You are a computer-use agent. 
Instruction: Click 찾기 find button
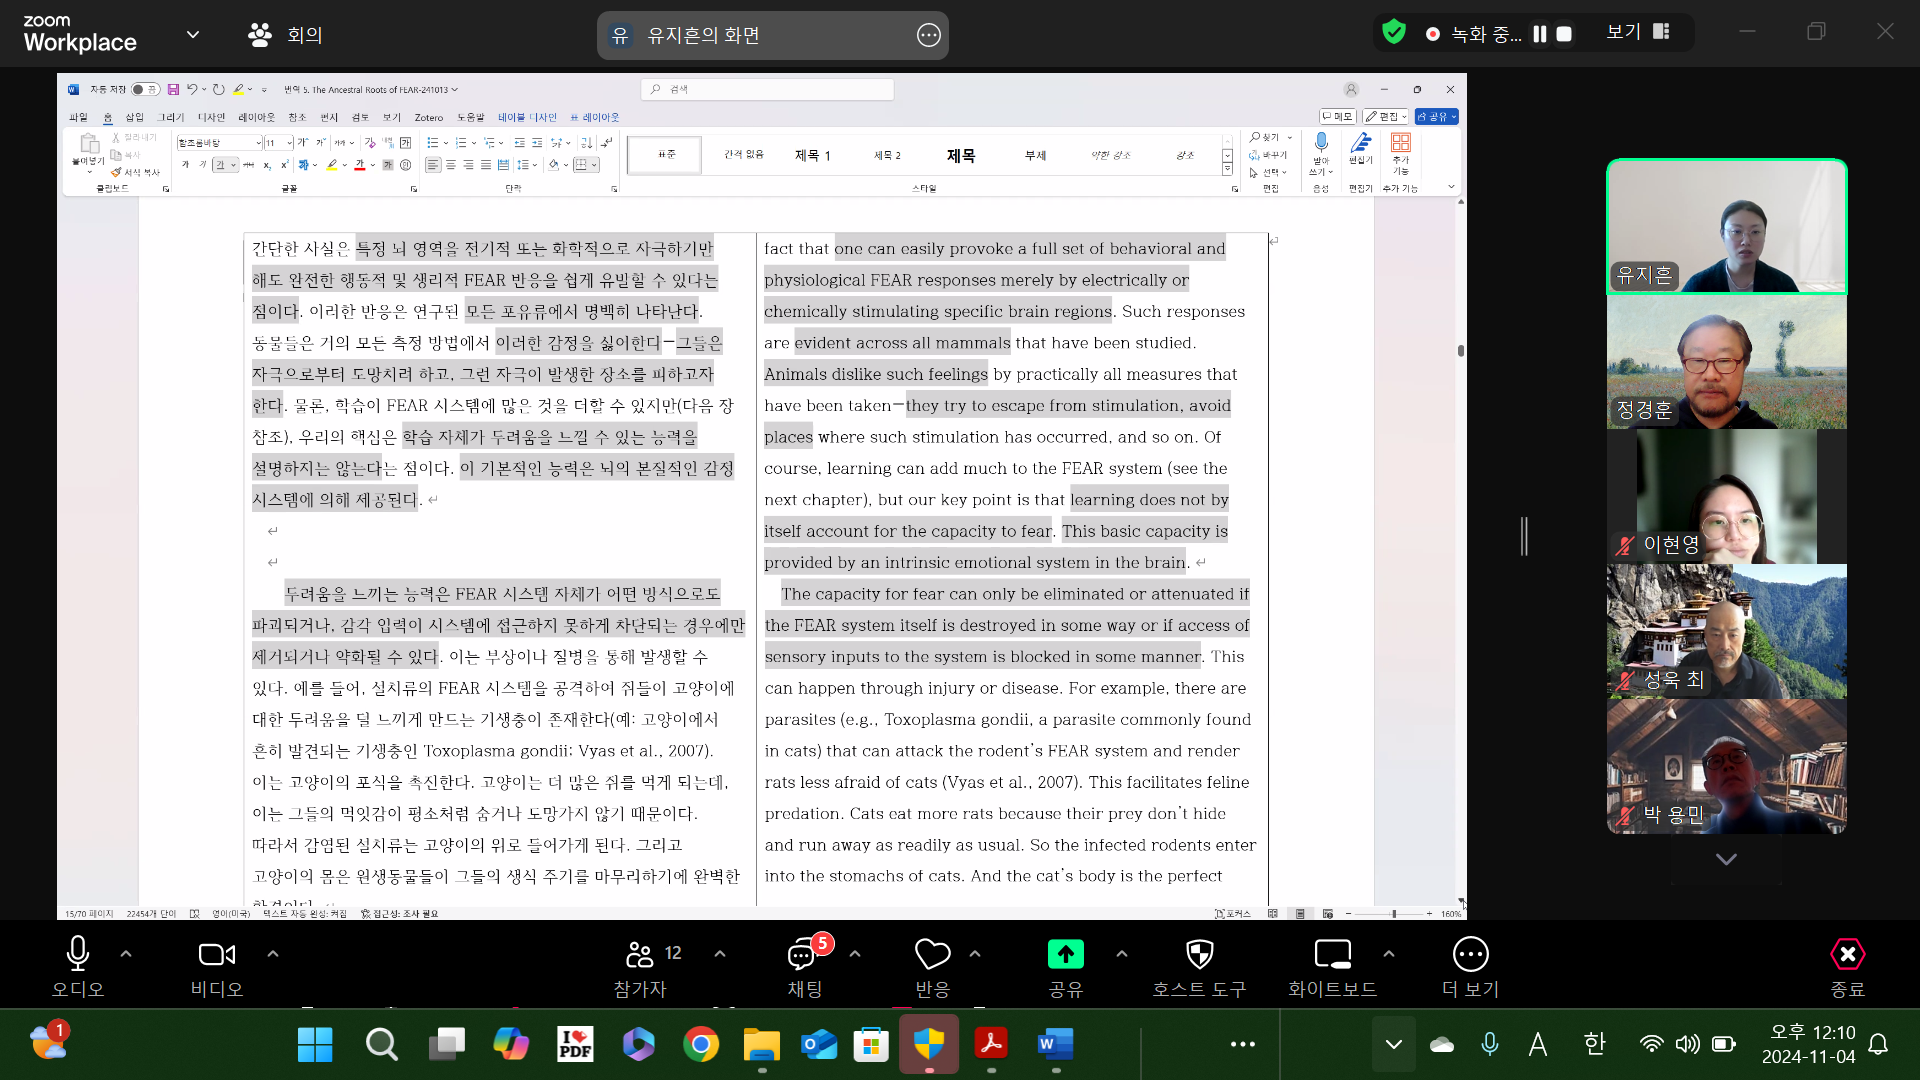coord(1265,137)
